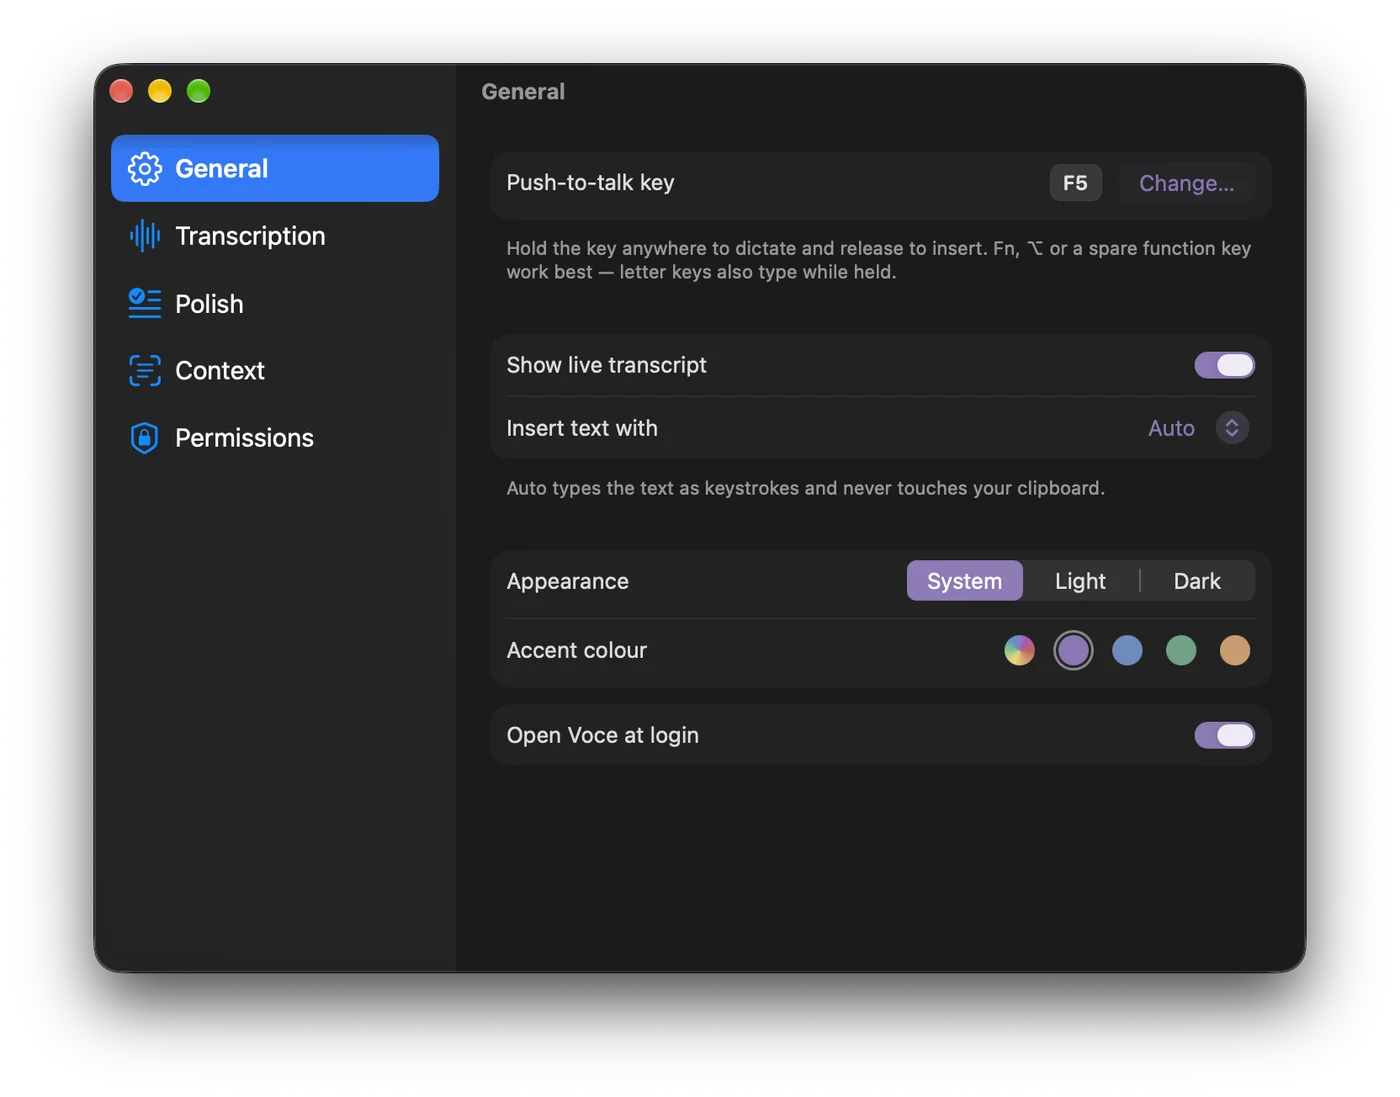
Task: Choose Light appearance
Action: pyautogui.click(x=1080, y=581)
